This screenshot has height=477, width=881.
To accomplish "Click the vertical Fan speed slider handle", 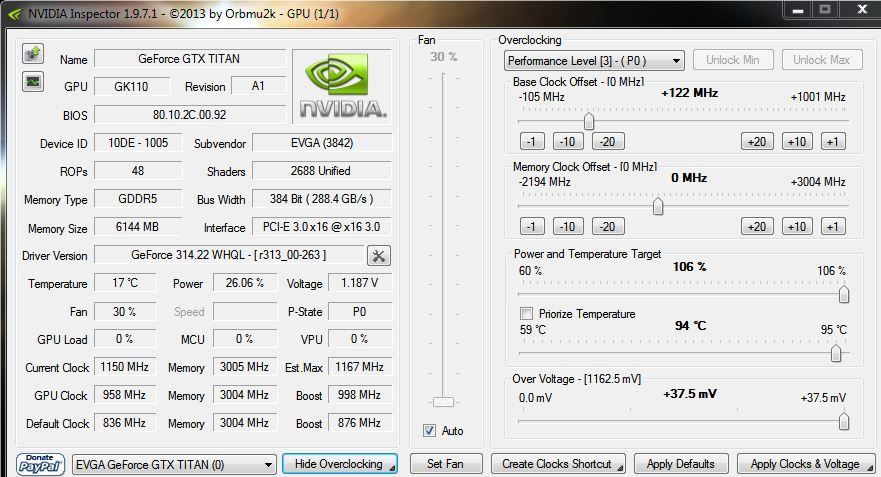I will click(443, 402).
